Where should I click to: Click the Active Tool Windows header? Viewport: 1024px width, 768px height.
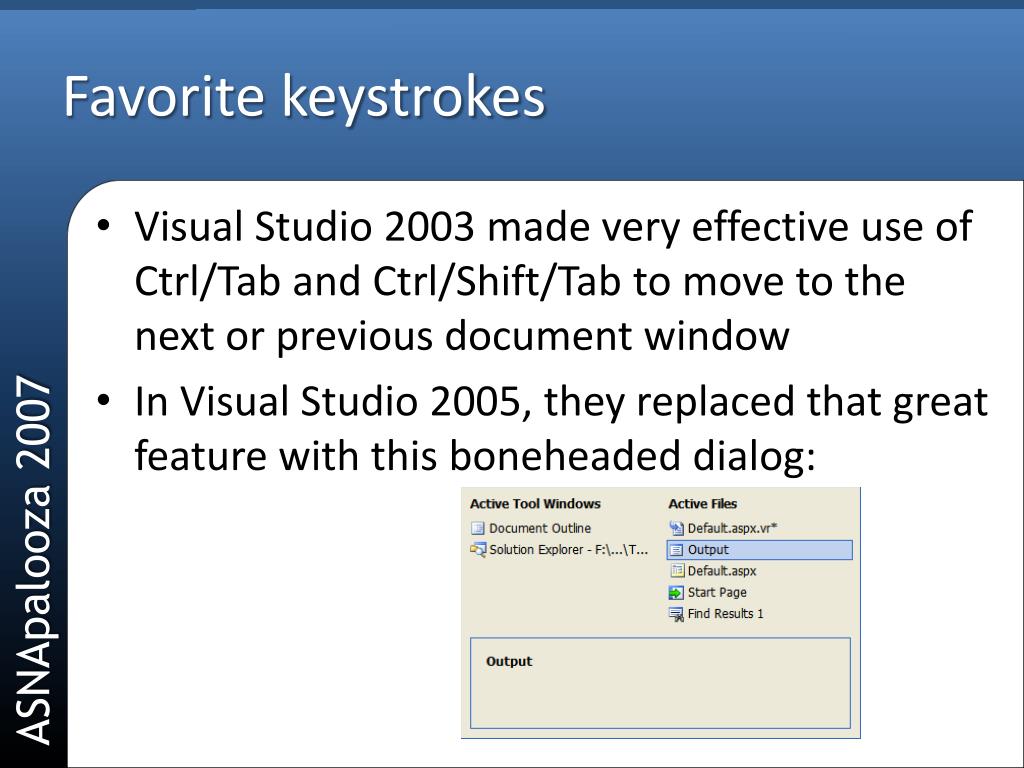[x=535, y=504]
